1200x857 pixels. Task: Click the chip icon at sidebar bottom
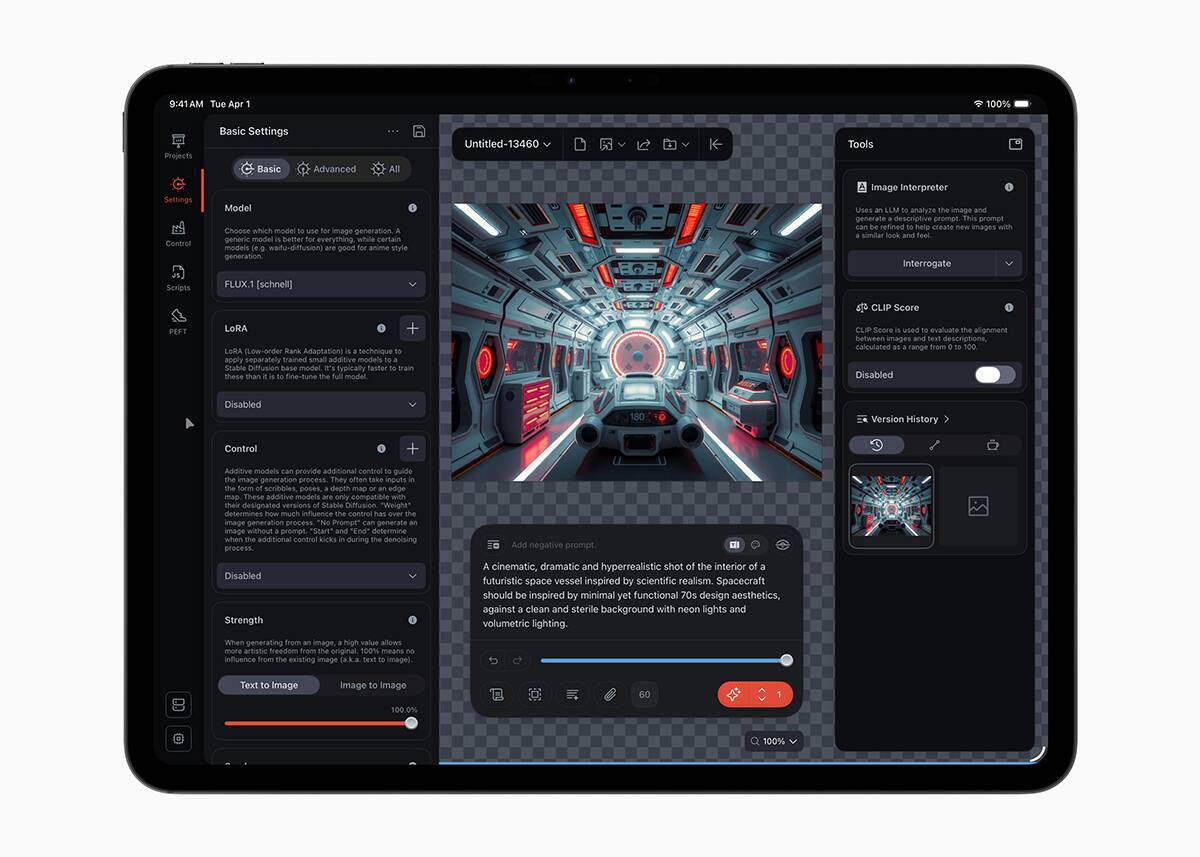click(x=178, y=739)
